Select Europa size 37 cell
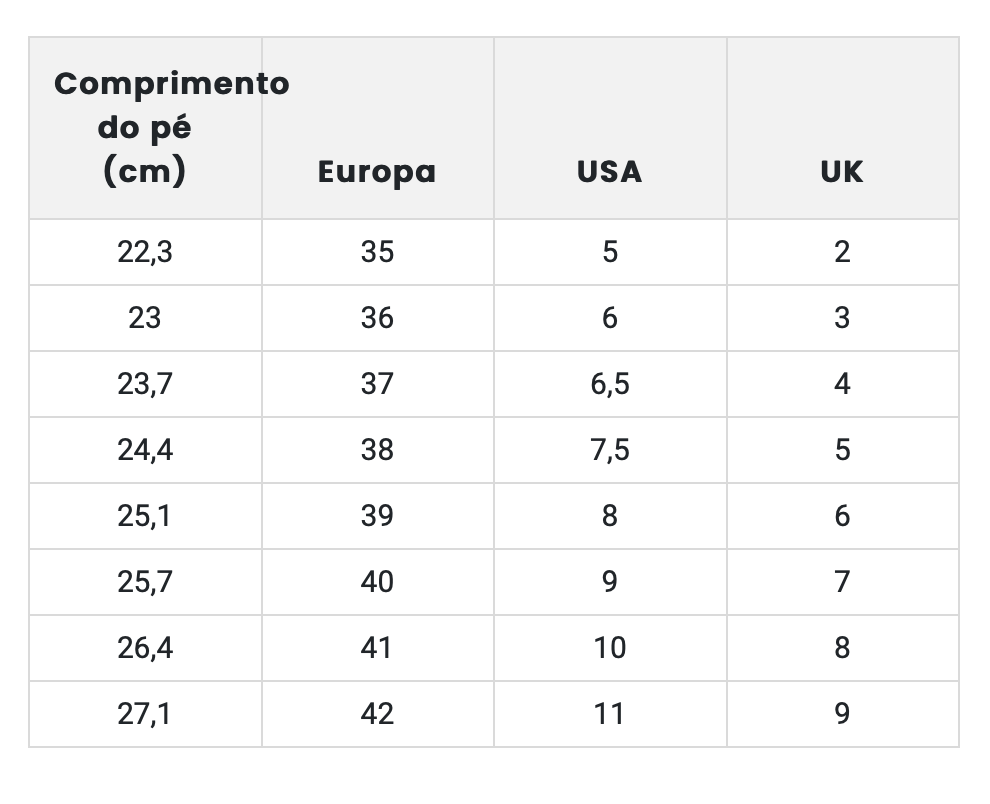 tap(377, 384)
